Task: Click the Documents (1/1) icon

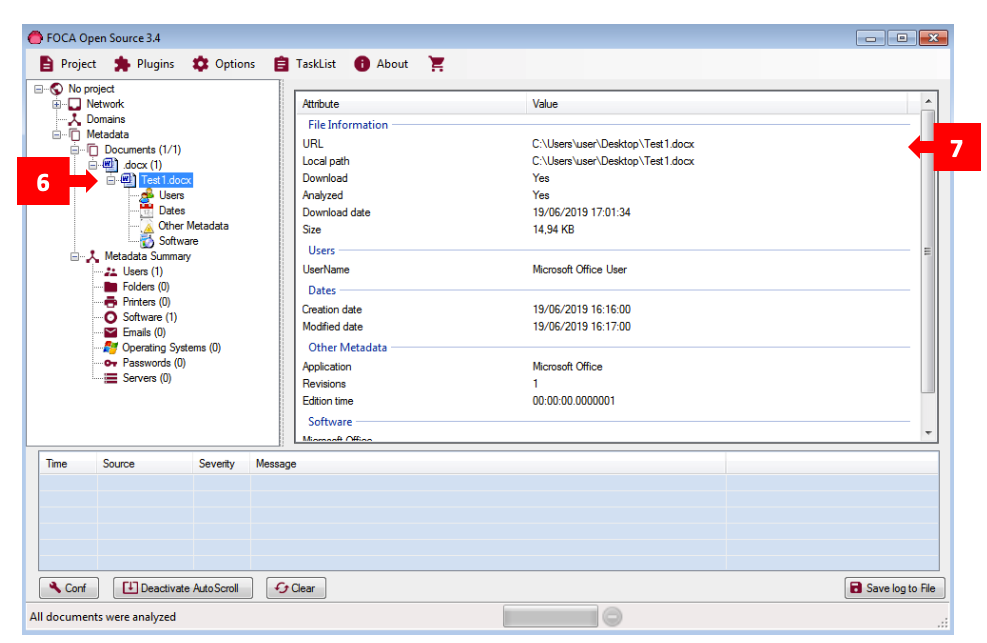Action: (x=93, y=150)
